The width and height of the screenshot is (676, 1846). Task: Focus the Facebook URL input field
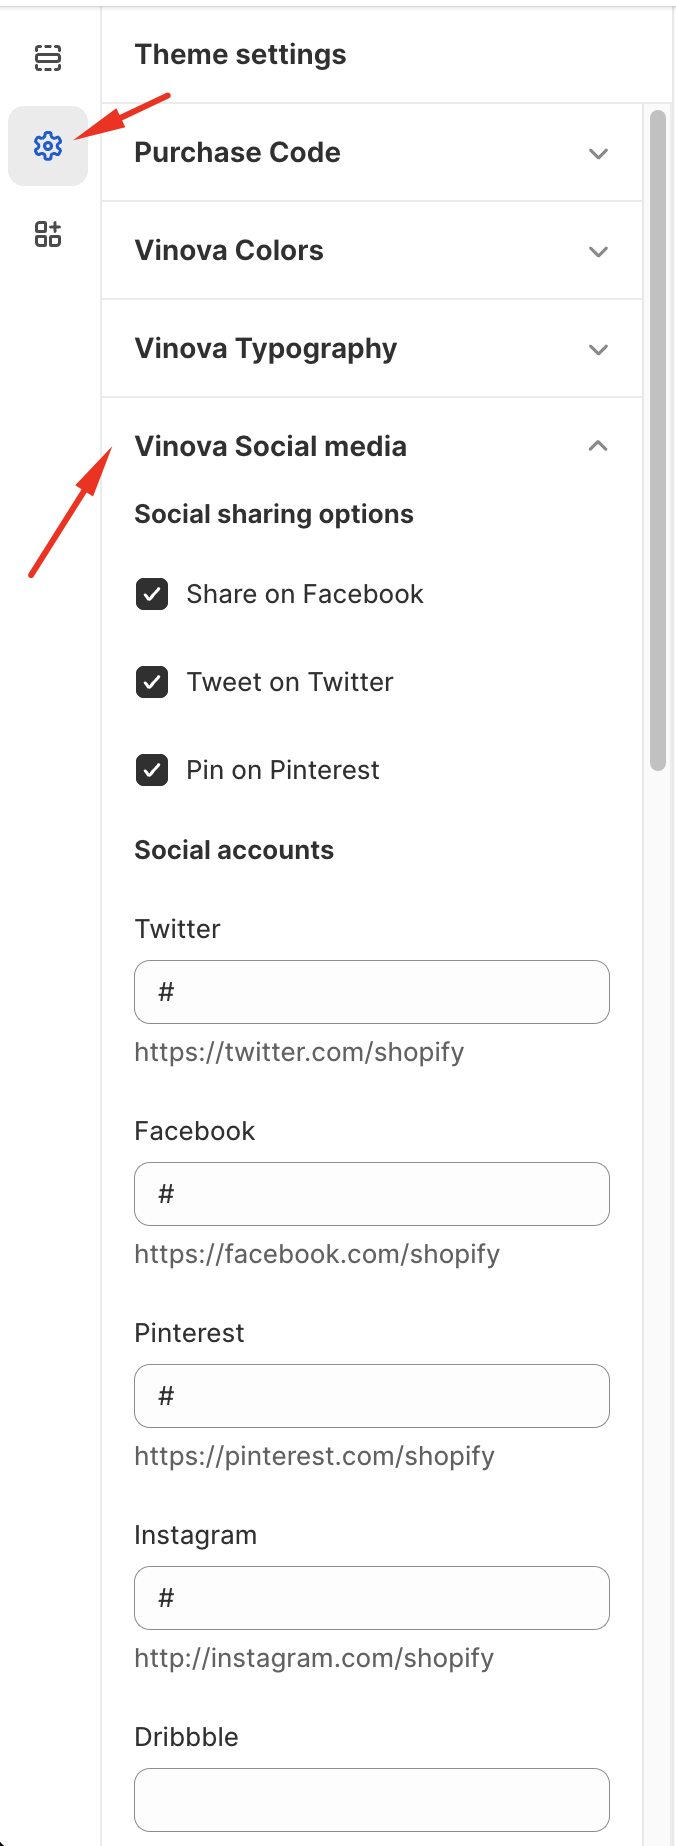click(x=372, y=1194)
